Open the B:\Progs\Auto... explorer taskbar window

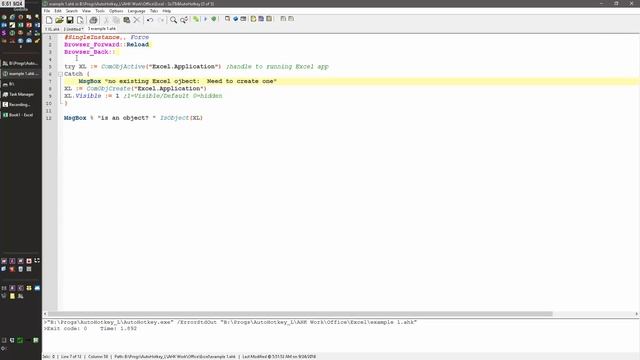coord(20,63)
